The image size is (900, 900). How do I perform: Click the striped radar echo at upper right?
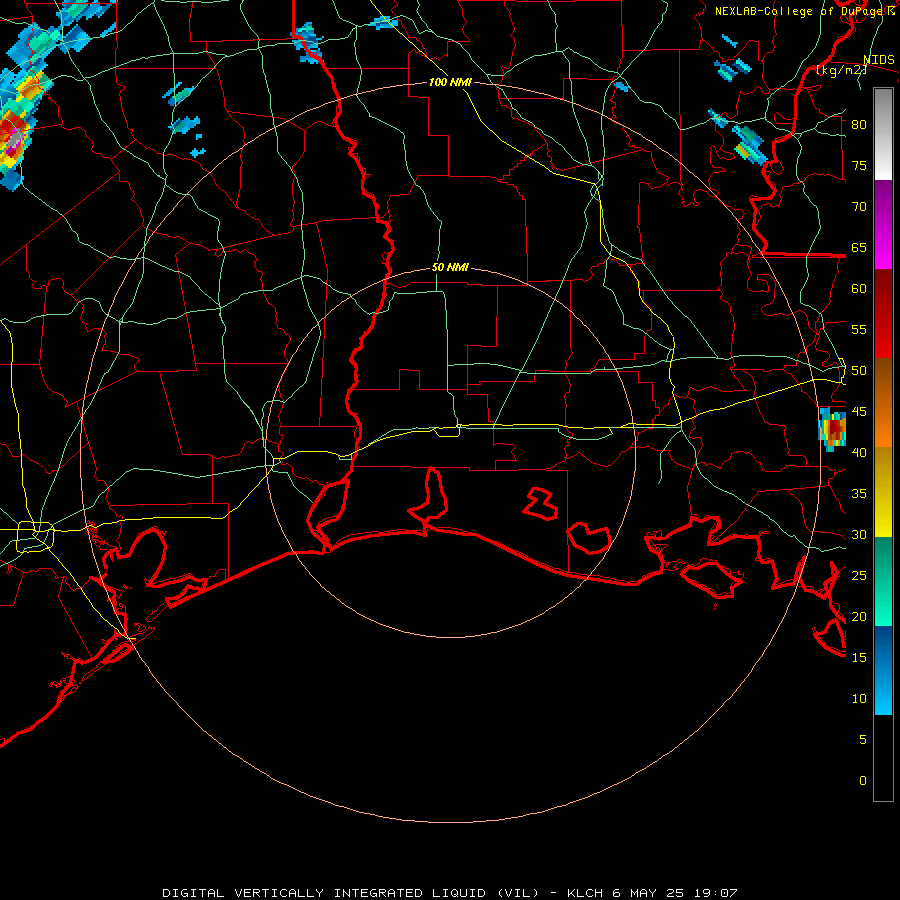pyautogui.click(x=748, y=143)
